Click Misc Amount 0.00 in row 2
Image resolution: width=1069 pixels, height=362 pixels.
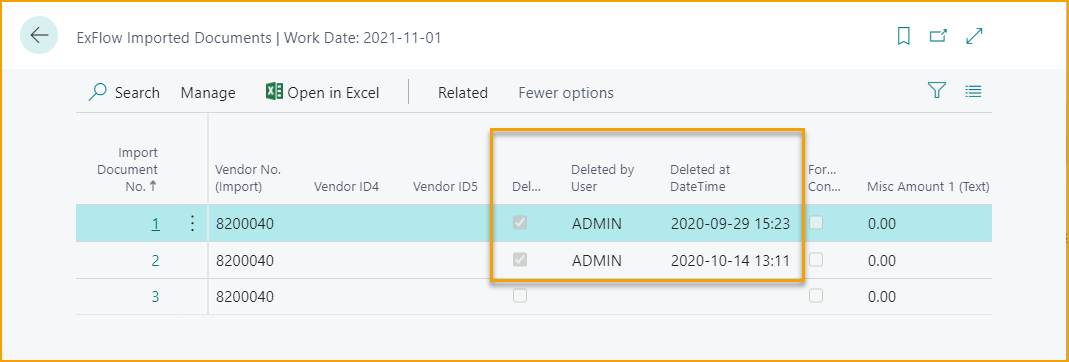tap(882, 260)
